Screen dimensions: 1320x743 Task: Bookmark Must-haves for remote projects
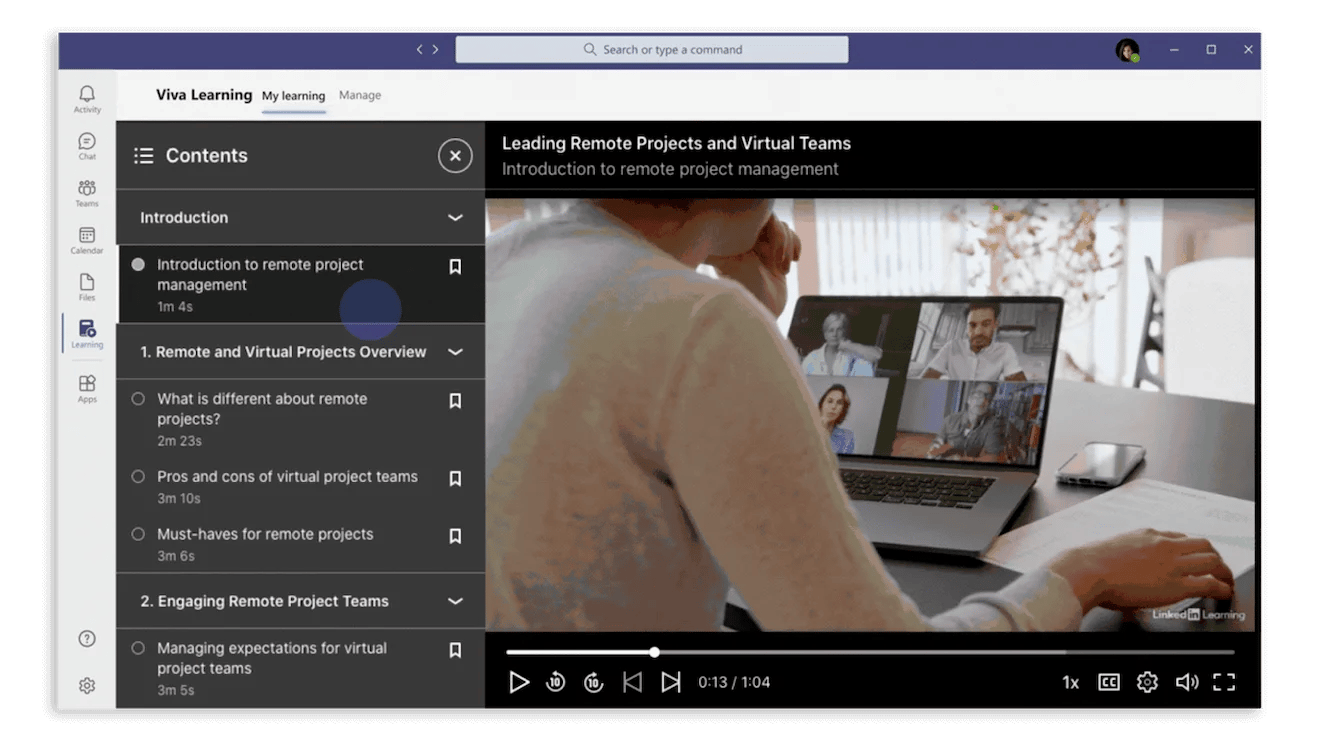point(455,536)
